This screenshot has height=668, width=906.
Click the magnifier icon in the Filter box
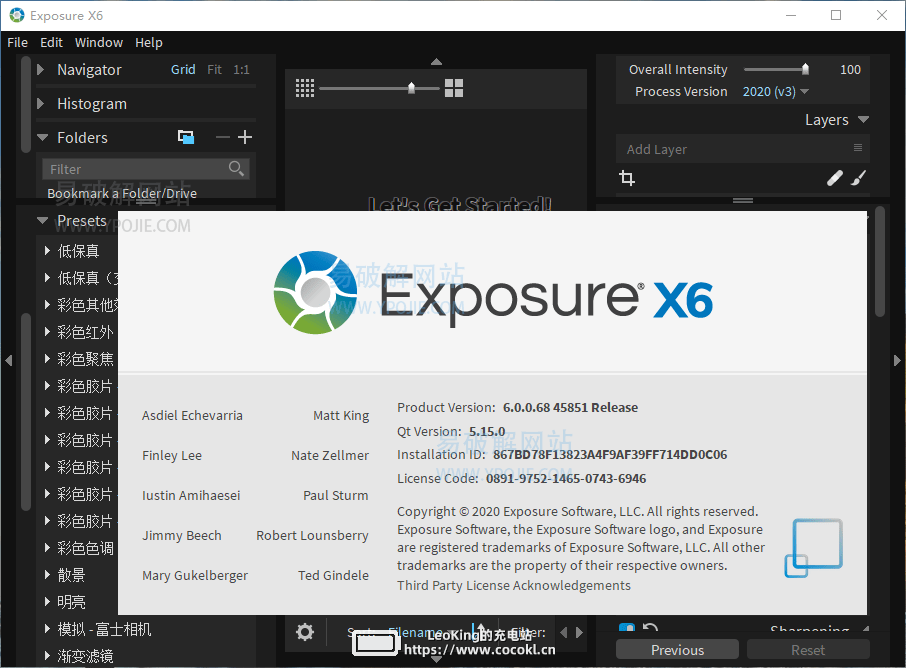tap(236, 168)
